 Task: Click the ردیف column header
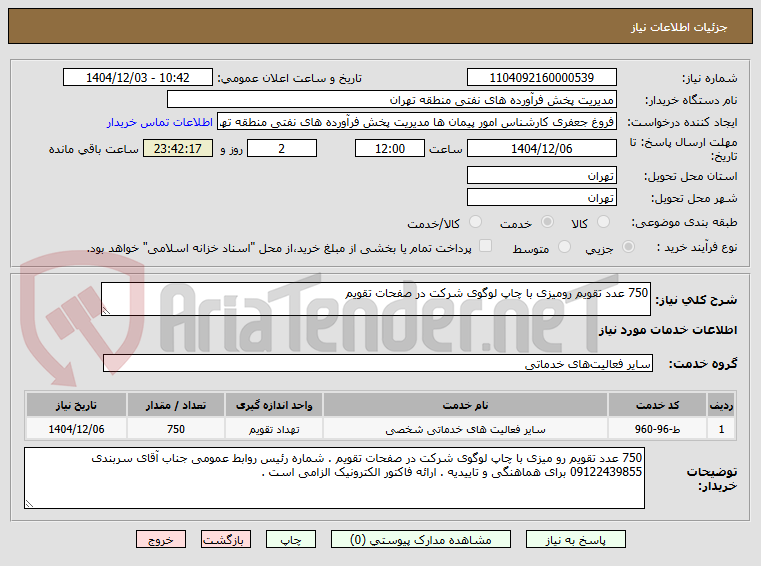point(721,405)
